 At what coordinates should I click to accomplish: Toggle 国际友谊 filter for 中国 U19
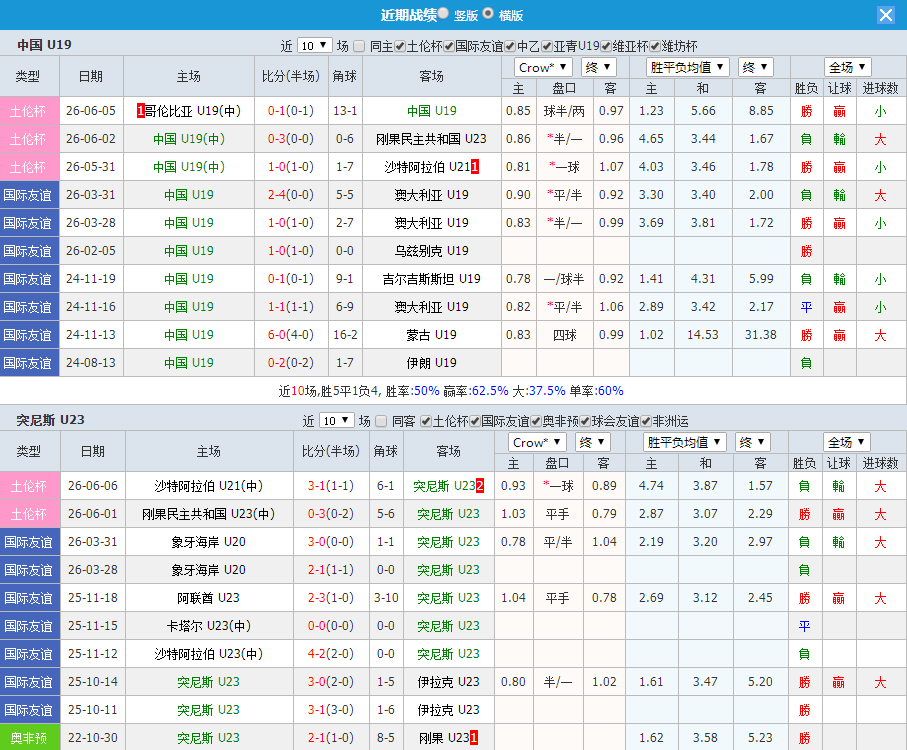[449, 46]
